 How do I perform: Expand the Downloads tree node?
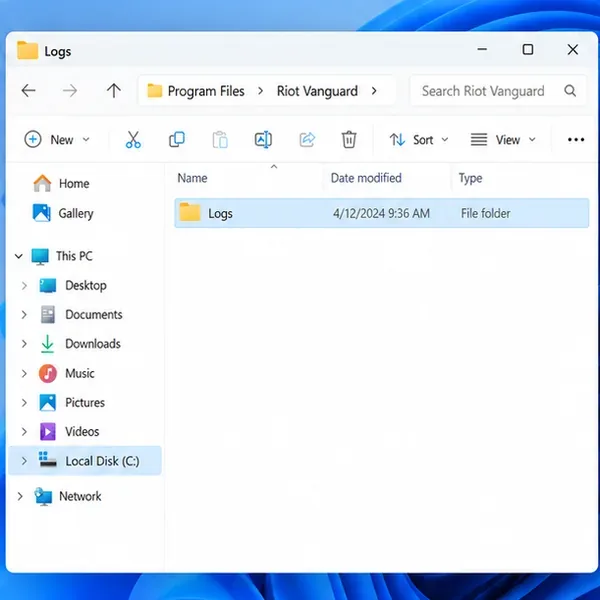pyautogui.click(x=24, y=344)
